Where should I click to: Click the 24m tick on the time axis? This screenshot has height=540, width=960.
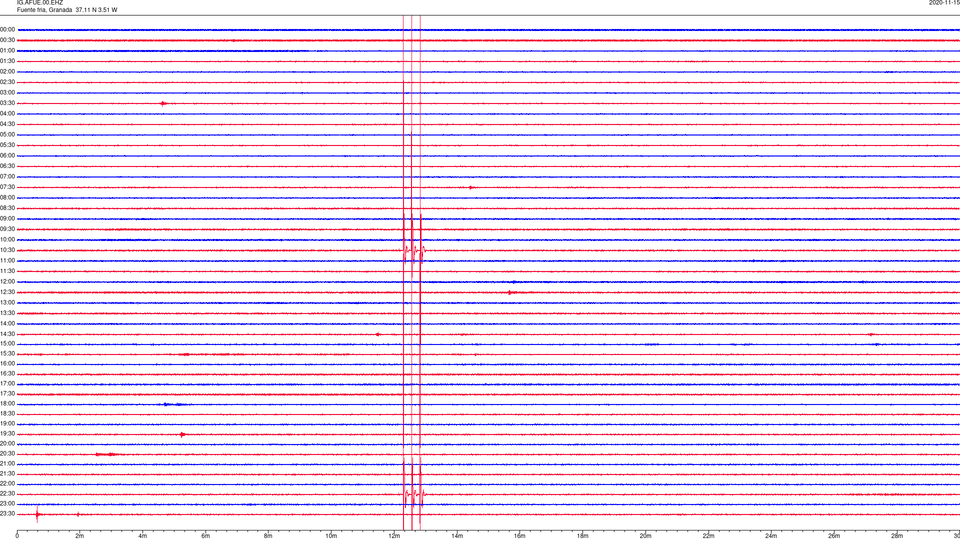coord(771,536)
